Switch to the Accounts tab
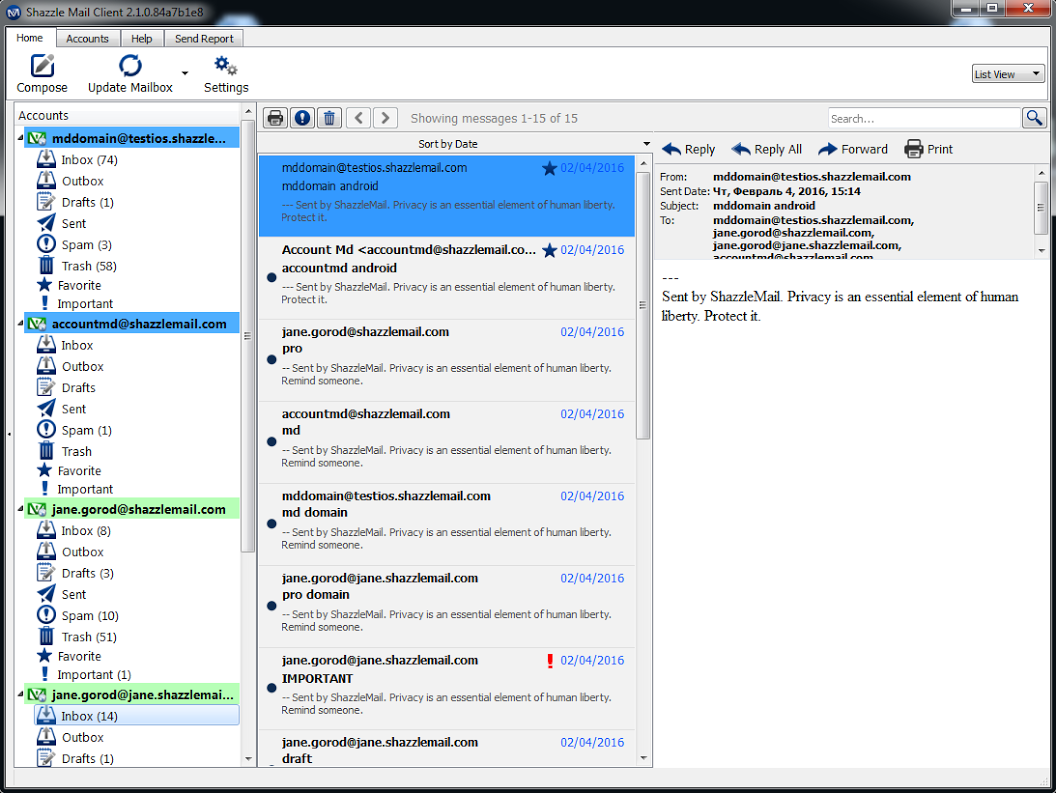This screenshot has height=793, width=1056. (88, 38)
